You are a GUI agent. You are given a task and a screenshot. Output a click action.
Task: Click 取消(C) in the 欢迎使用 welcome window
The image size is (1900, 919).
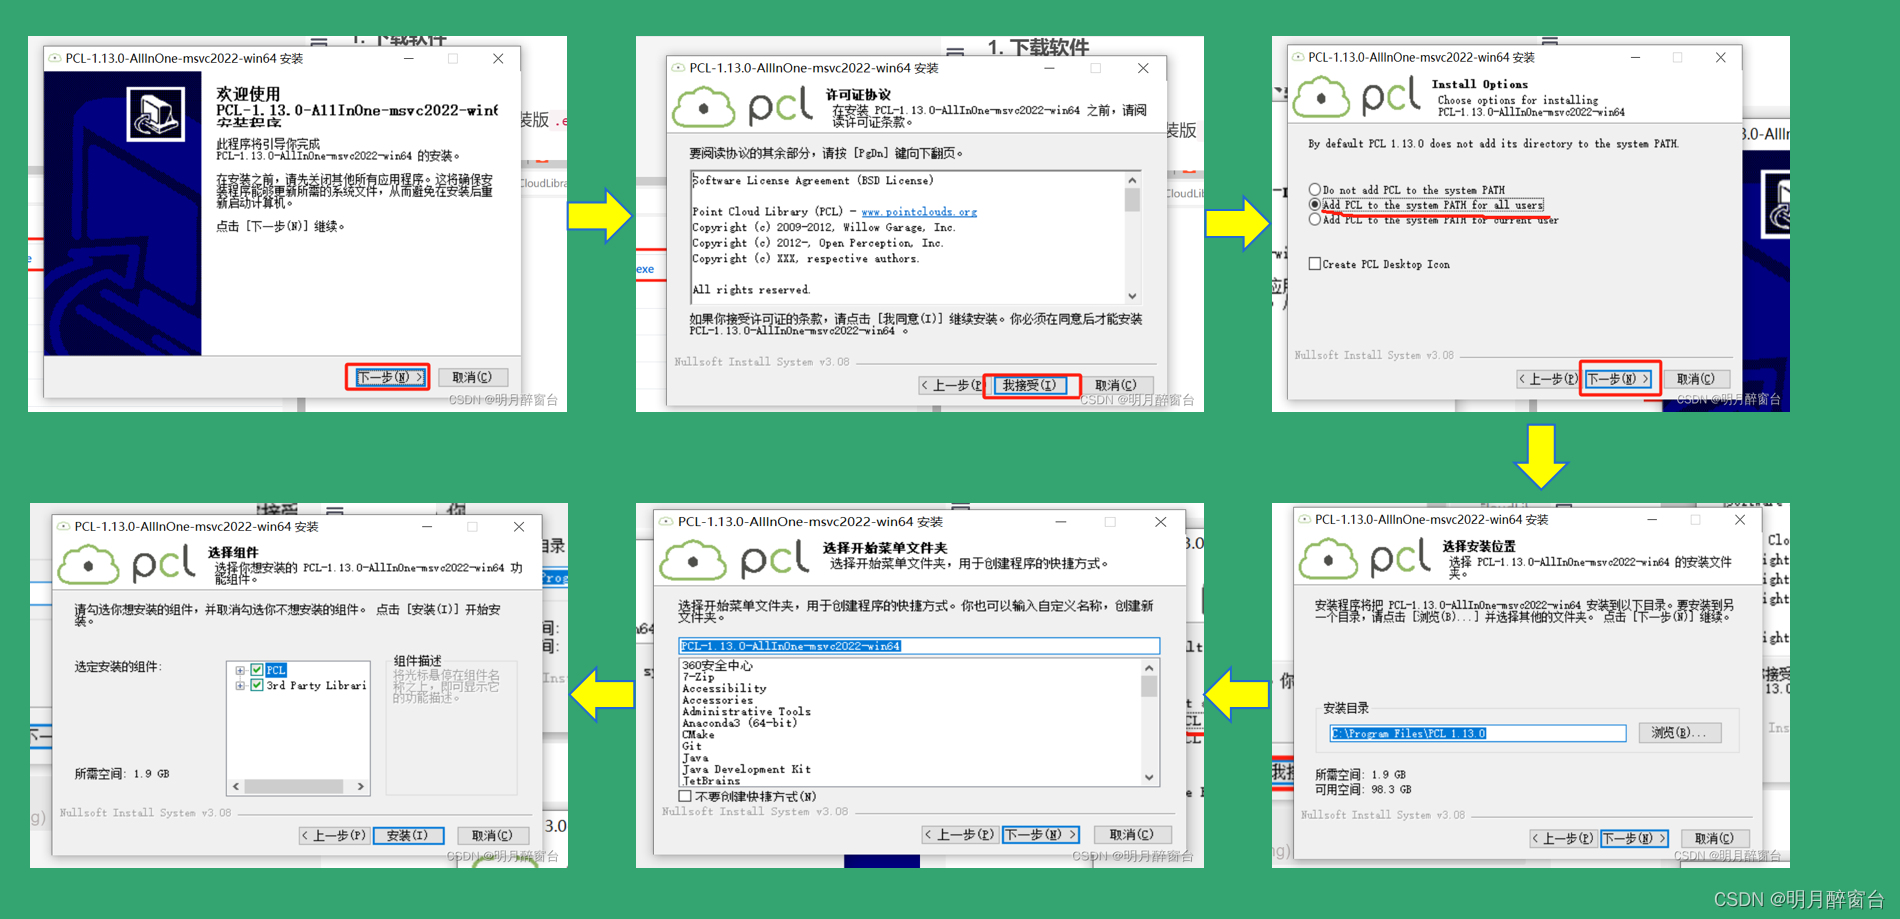472,377
